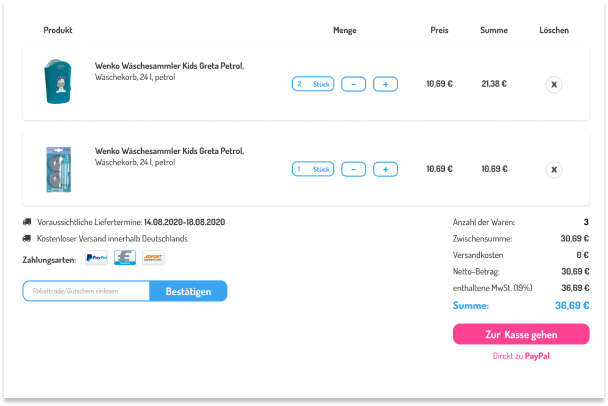Focus the Rabattcode/Gutschein input field
Screen dimensions: 608x406
coord(86,291)
